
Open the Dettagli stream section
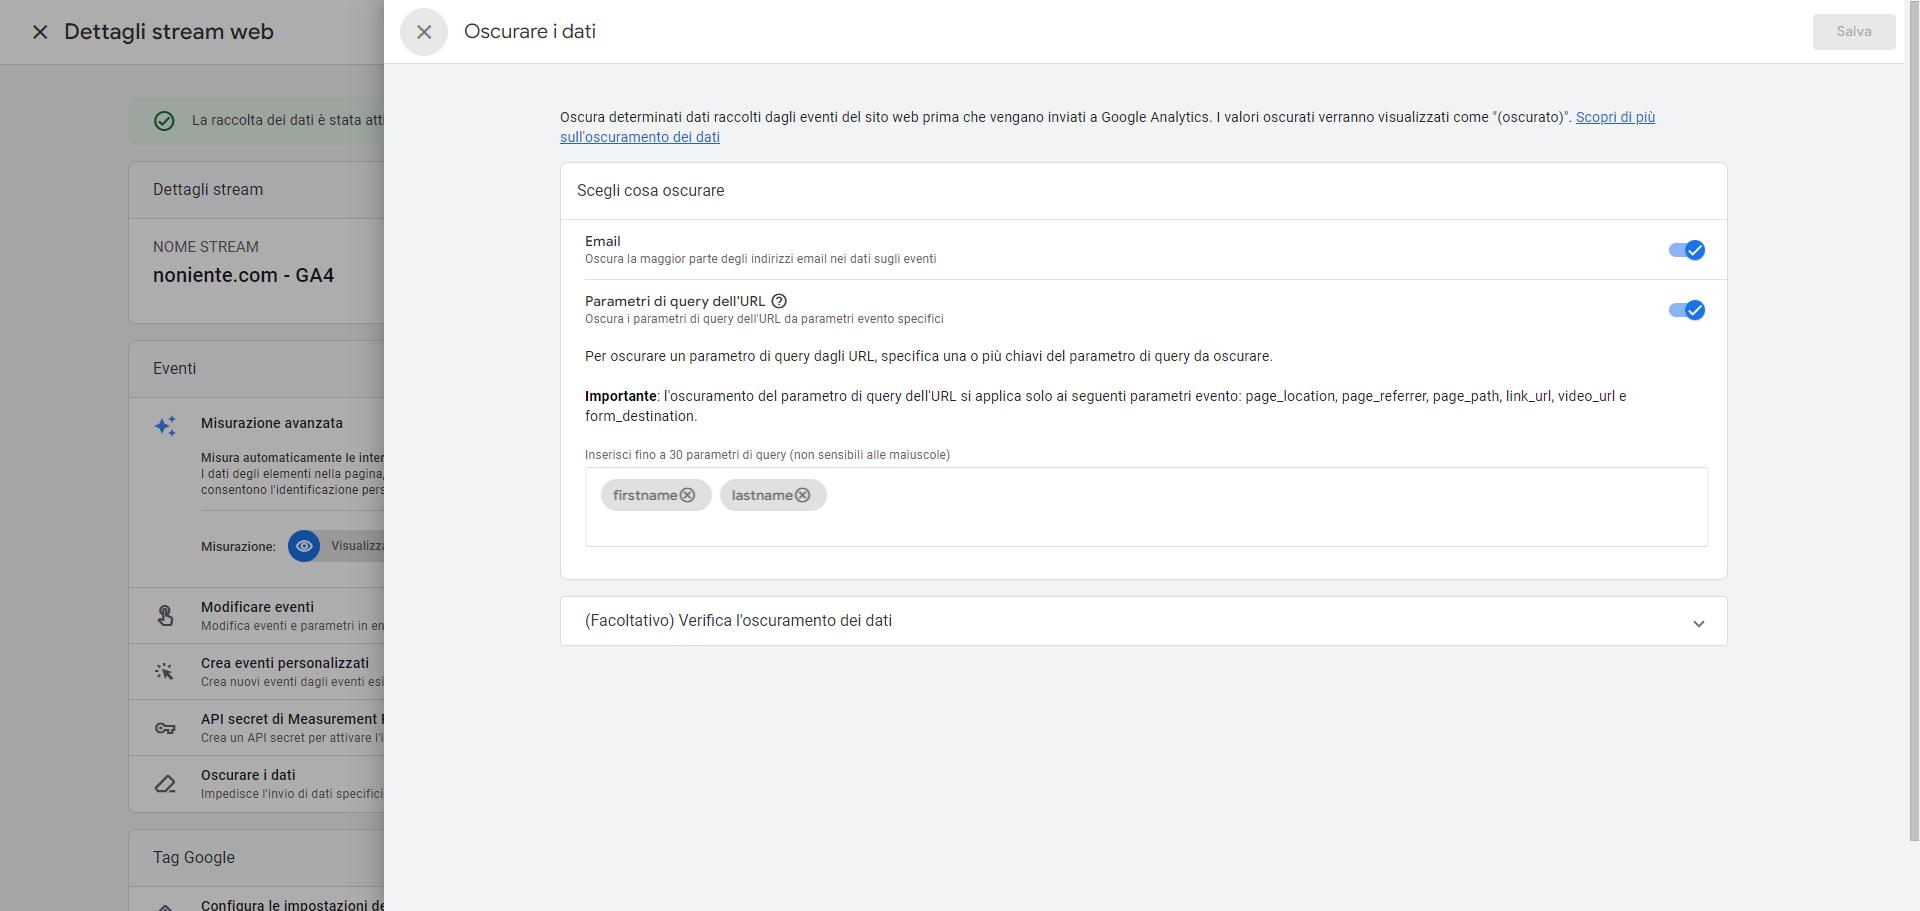pos(208,189)
